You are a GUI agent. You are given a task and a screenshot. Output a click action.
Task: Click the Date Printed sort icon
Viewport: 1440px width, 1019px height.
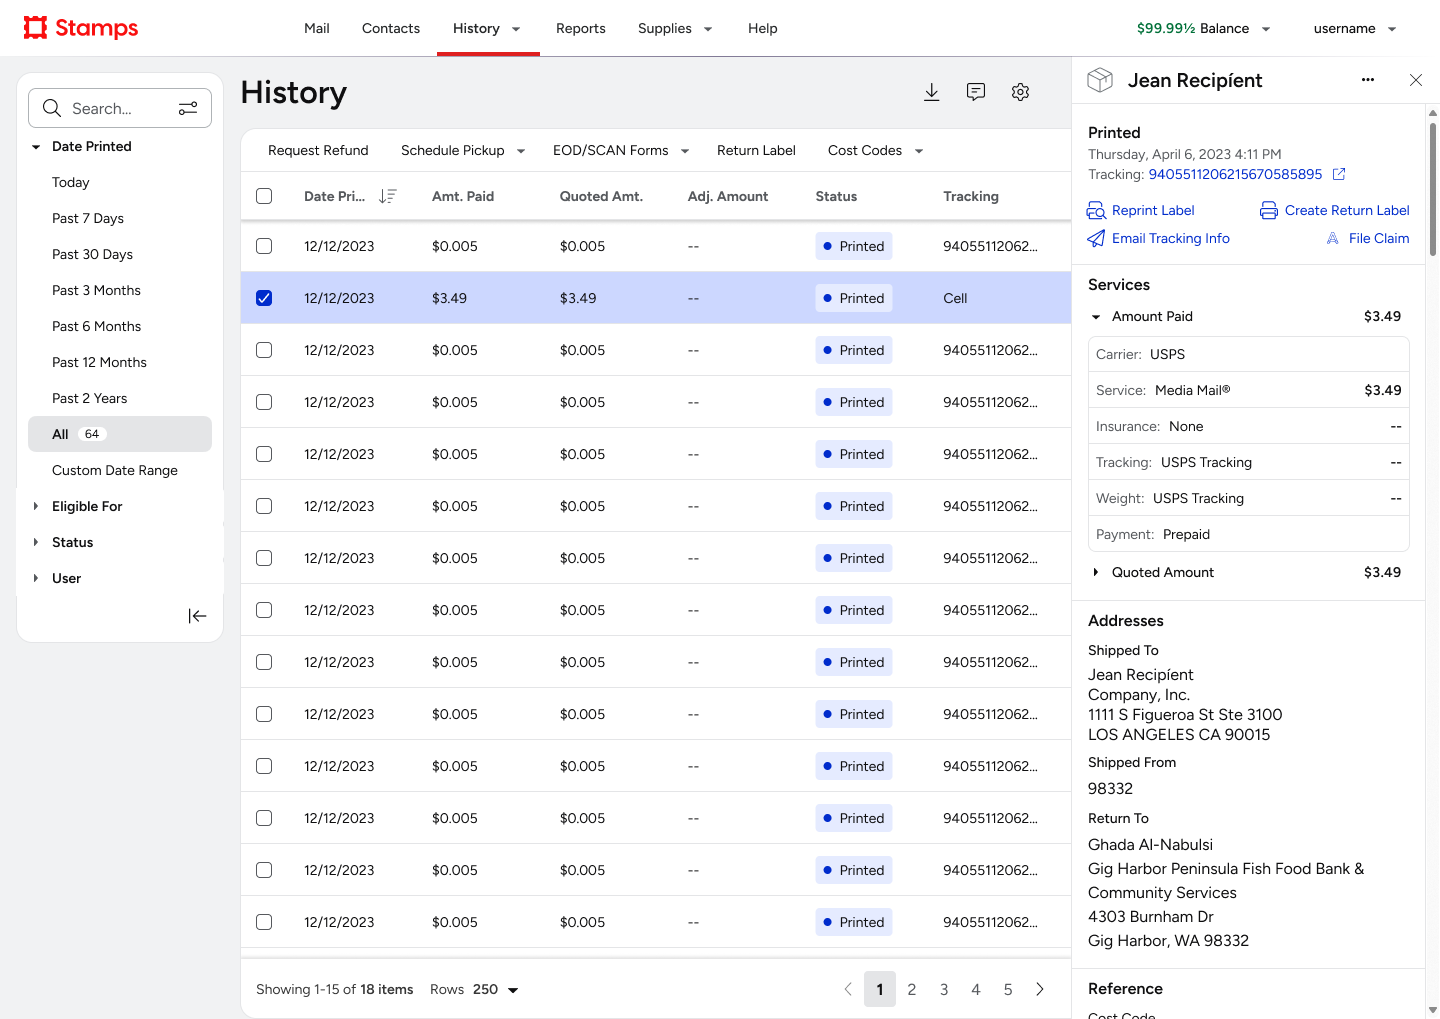click(388, 197)
